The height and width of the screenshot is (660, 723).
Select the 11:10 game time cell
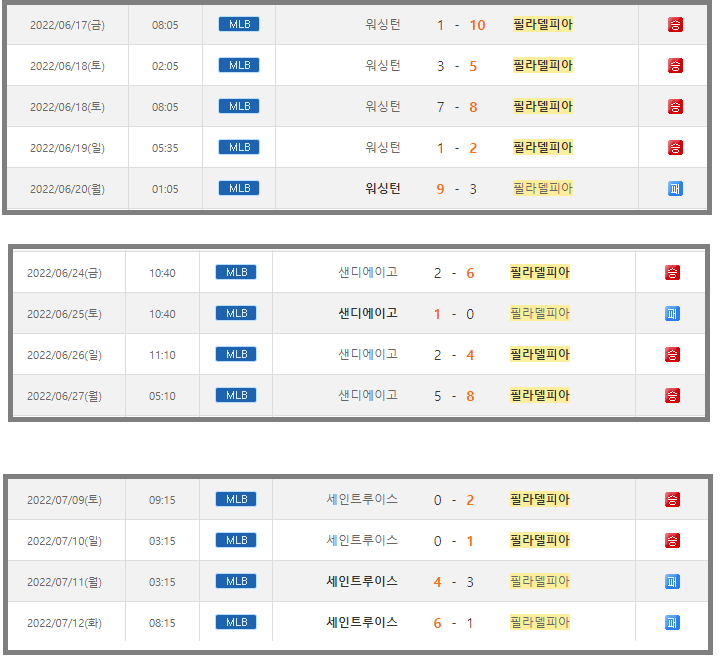pyautogui.click(x=162, y=354)
